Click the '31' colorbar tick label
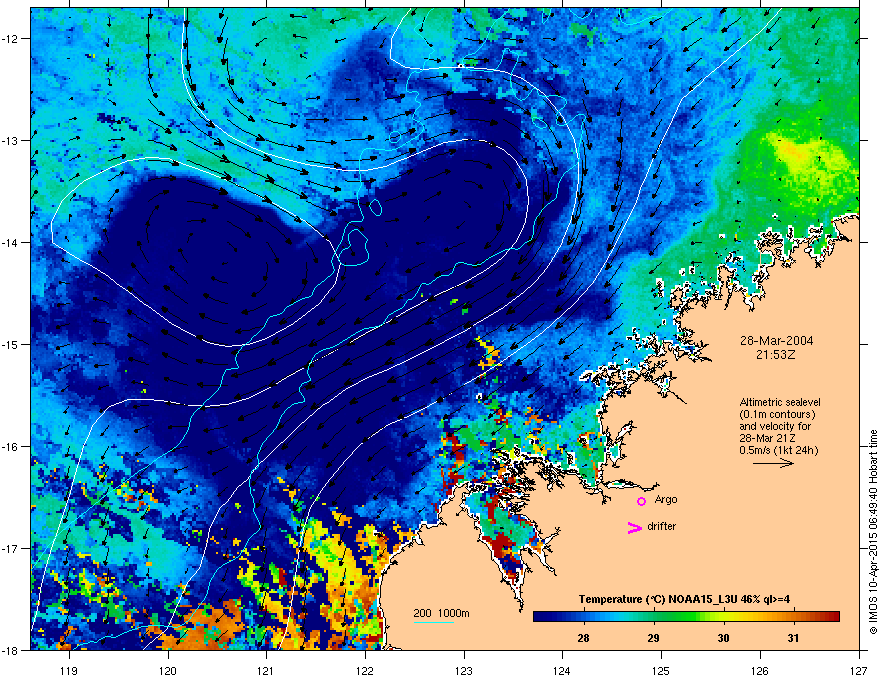This screenshot has width=880, height=680. point(793,638)
